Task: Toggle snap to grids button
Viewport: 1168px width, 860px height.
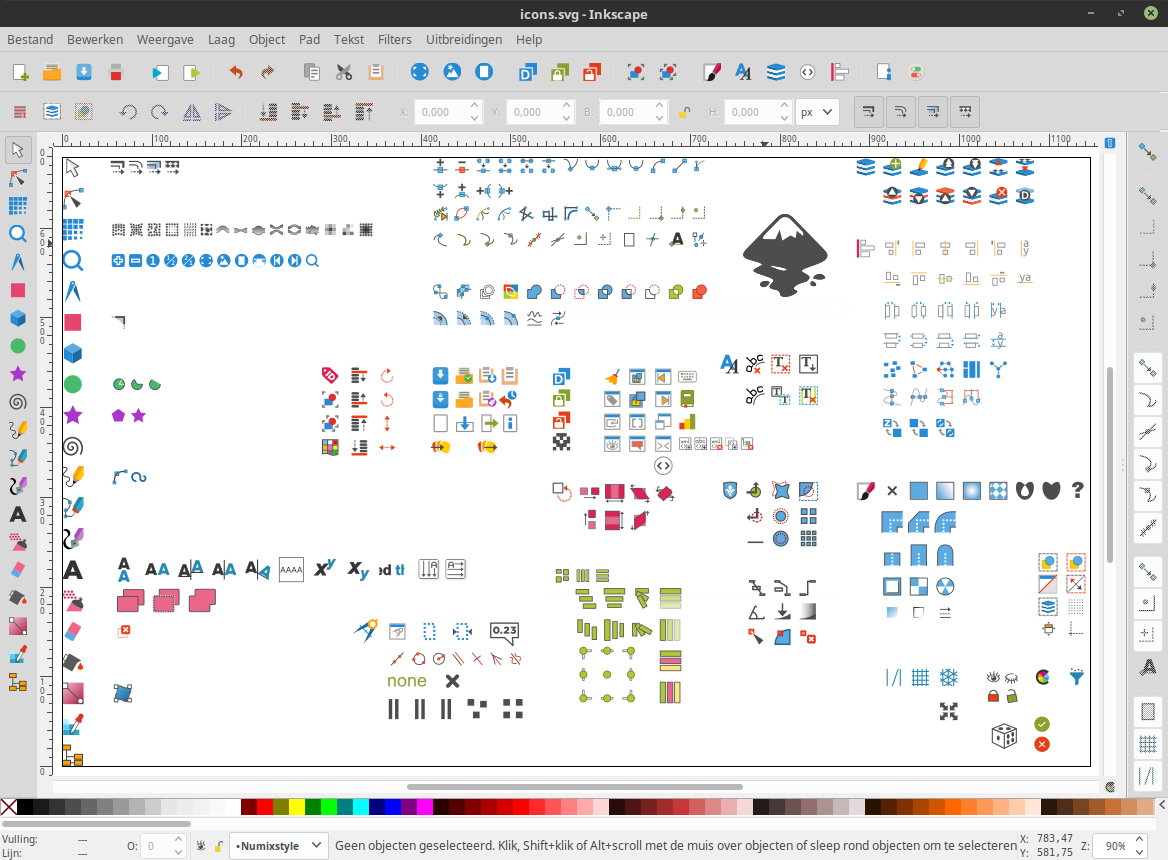Action: point(1148,743)
